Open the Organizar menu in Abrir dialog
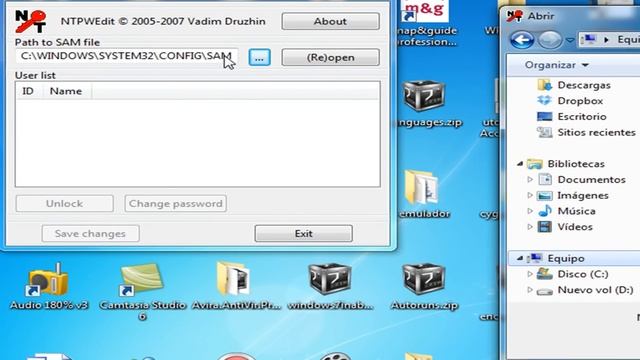This screenshot has width=640, height=360. [x=557, y=65]
